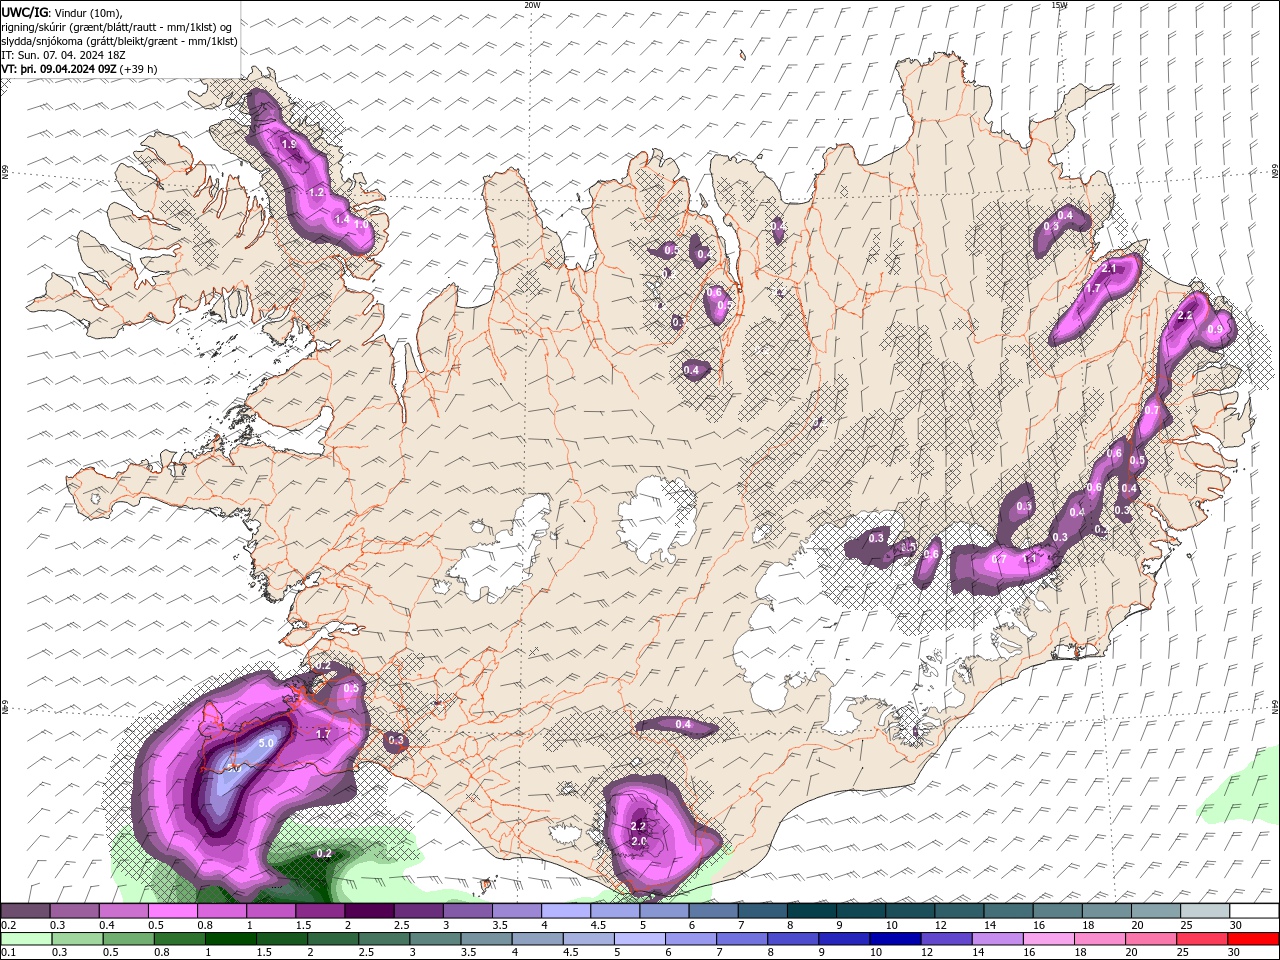Click the '20W' longitude label
This screenshot has height=960, width=1280.
coord(532,5)
